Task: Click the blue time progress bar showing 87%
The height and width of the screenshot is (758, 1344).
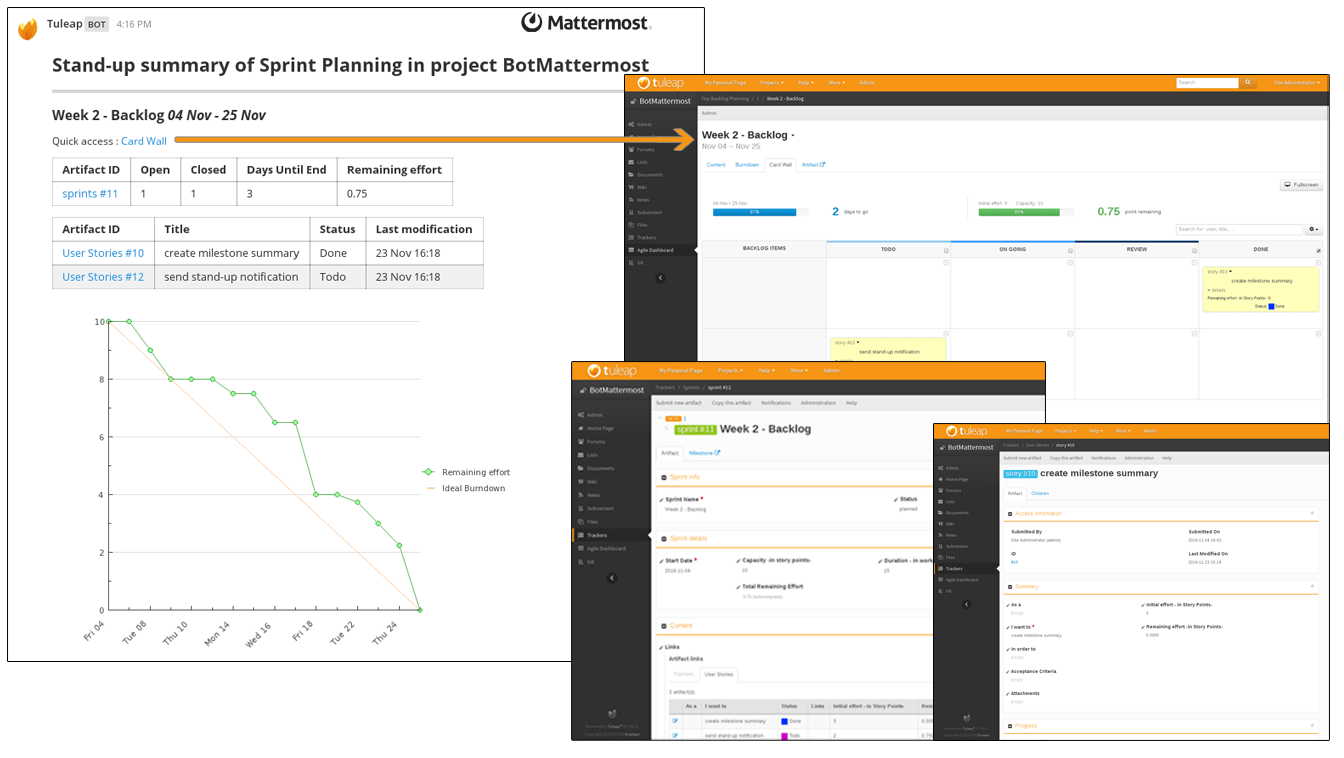Action: 754,212
